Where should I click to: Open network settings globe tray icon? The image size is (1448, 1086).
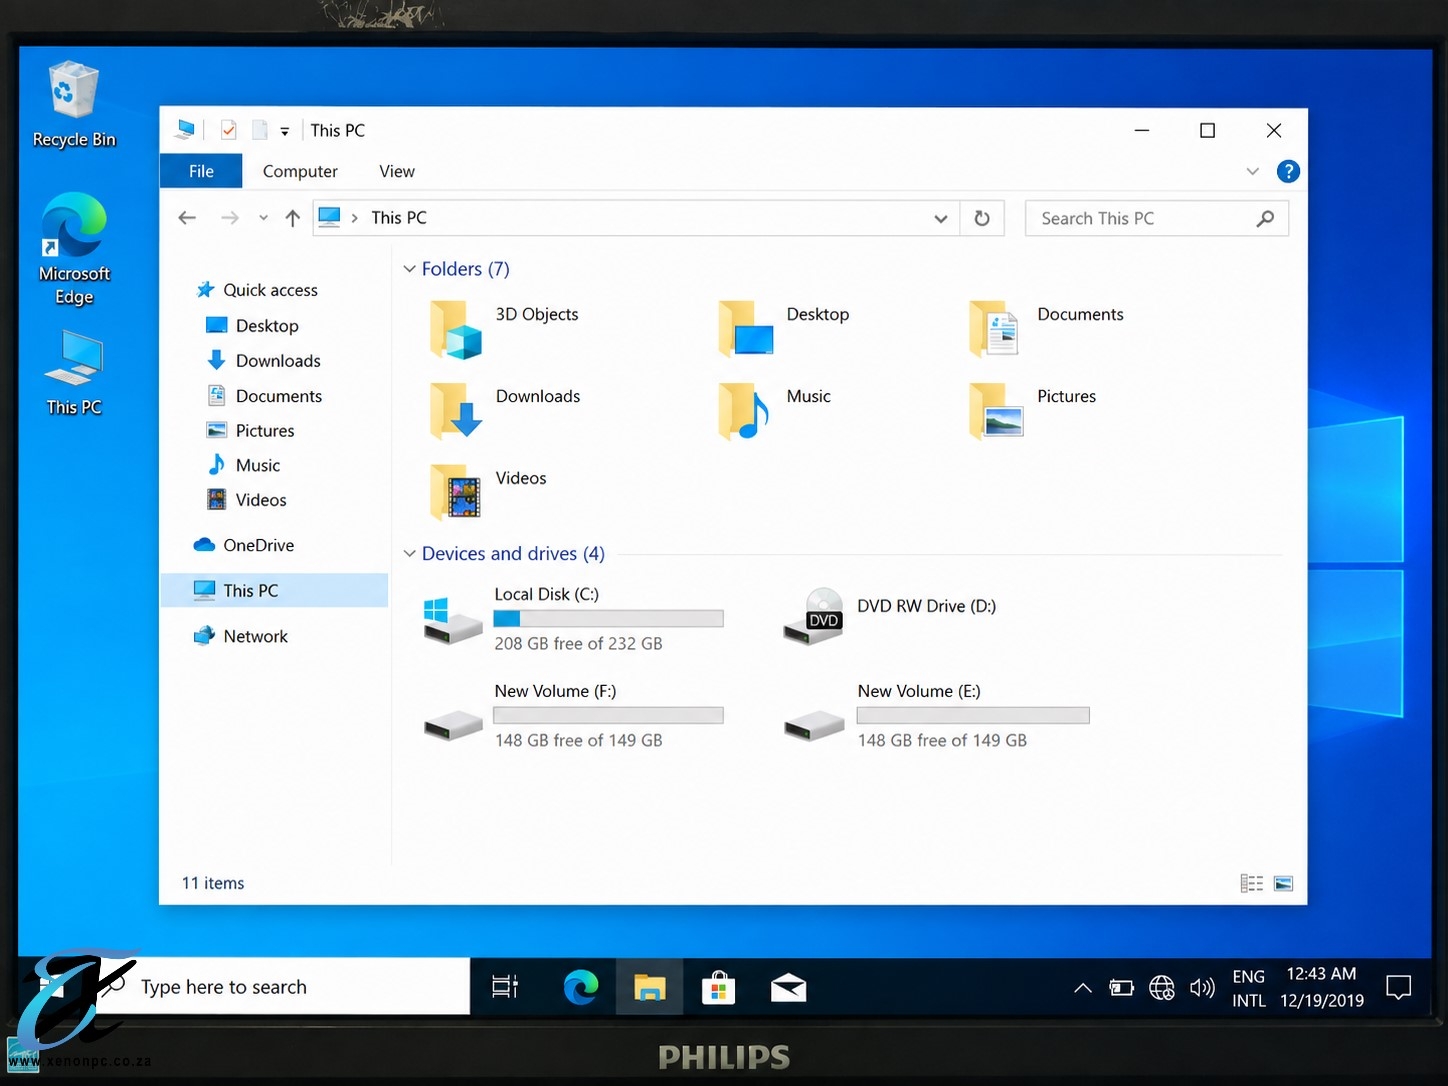click(x=1161, y=988)
